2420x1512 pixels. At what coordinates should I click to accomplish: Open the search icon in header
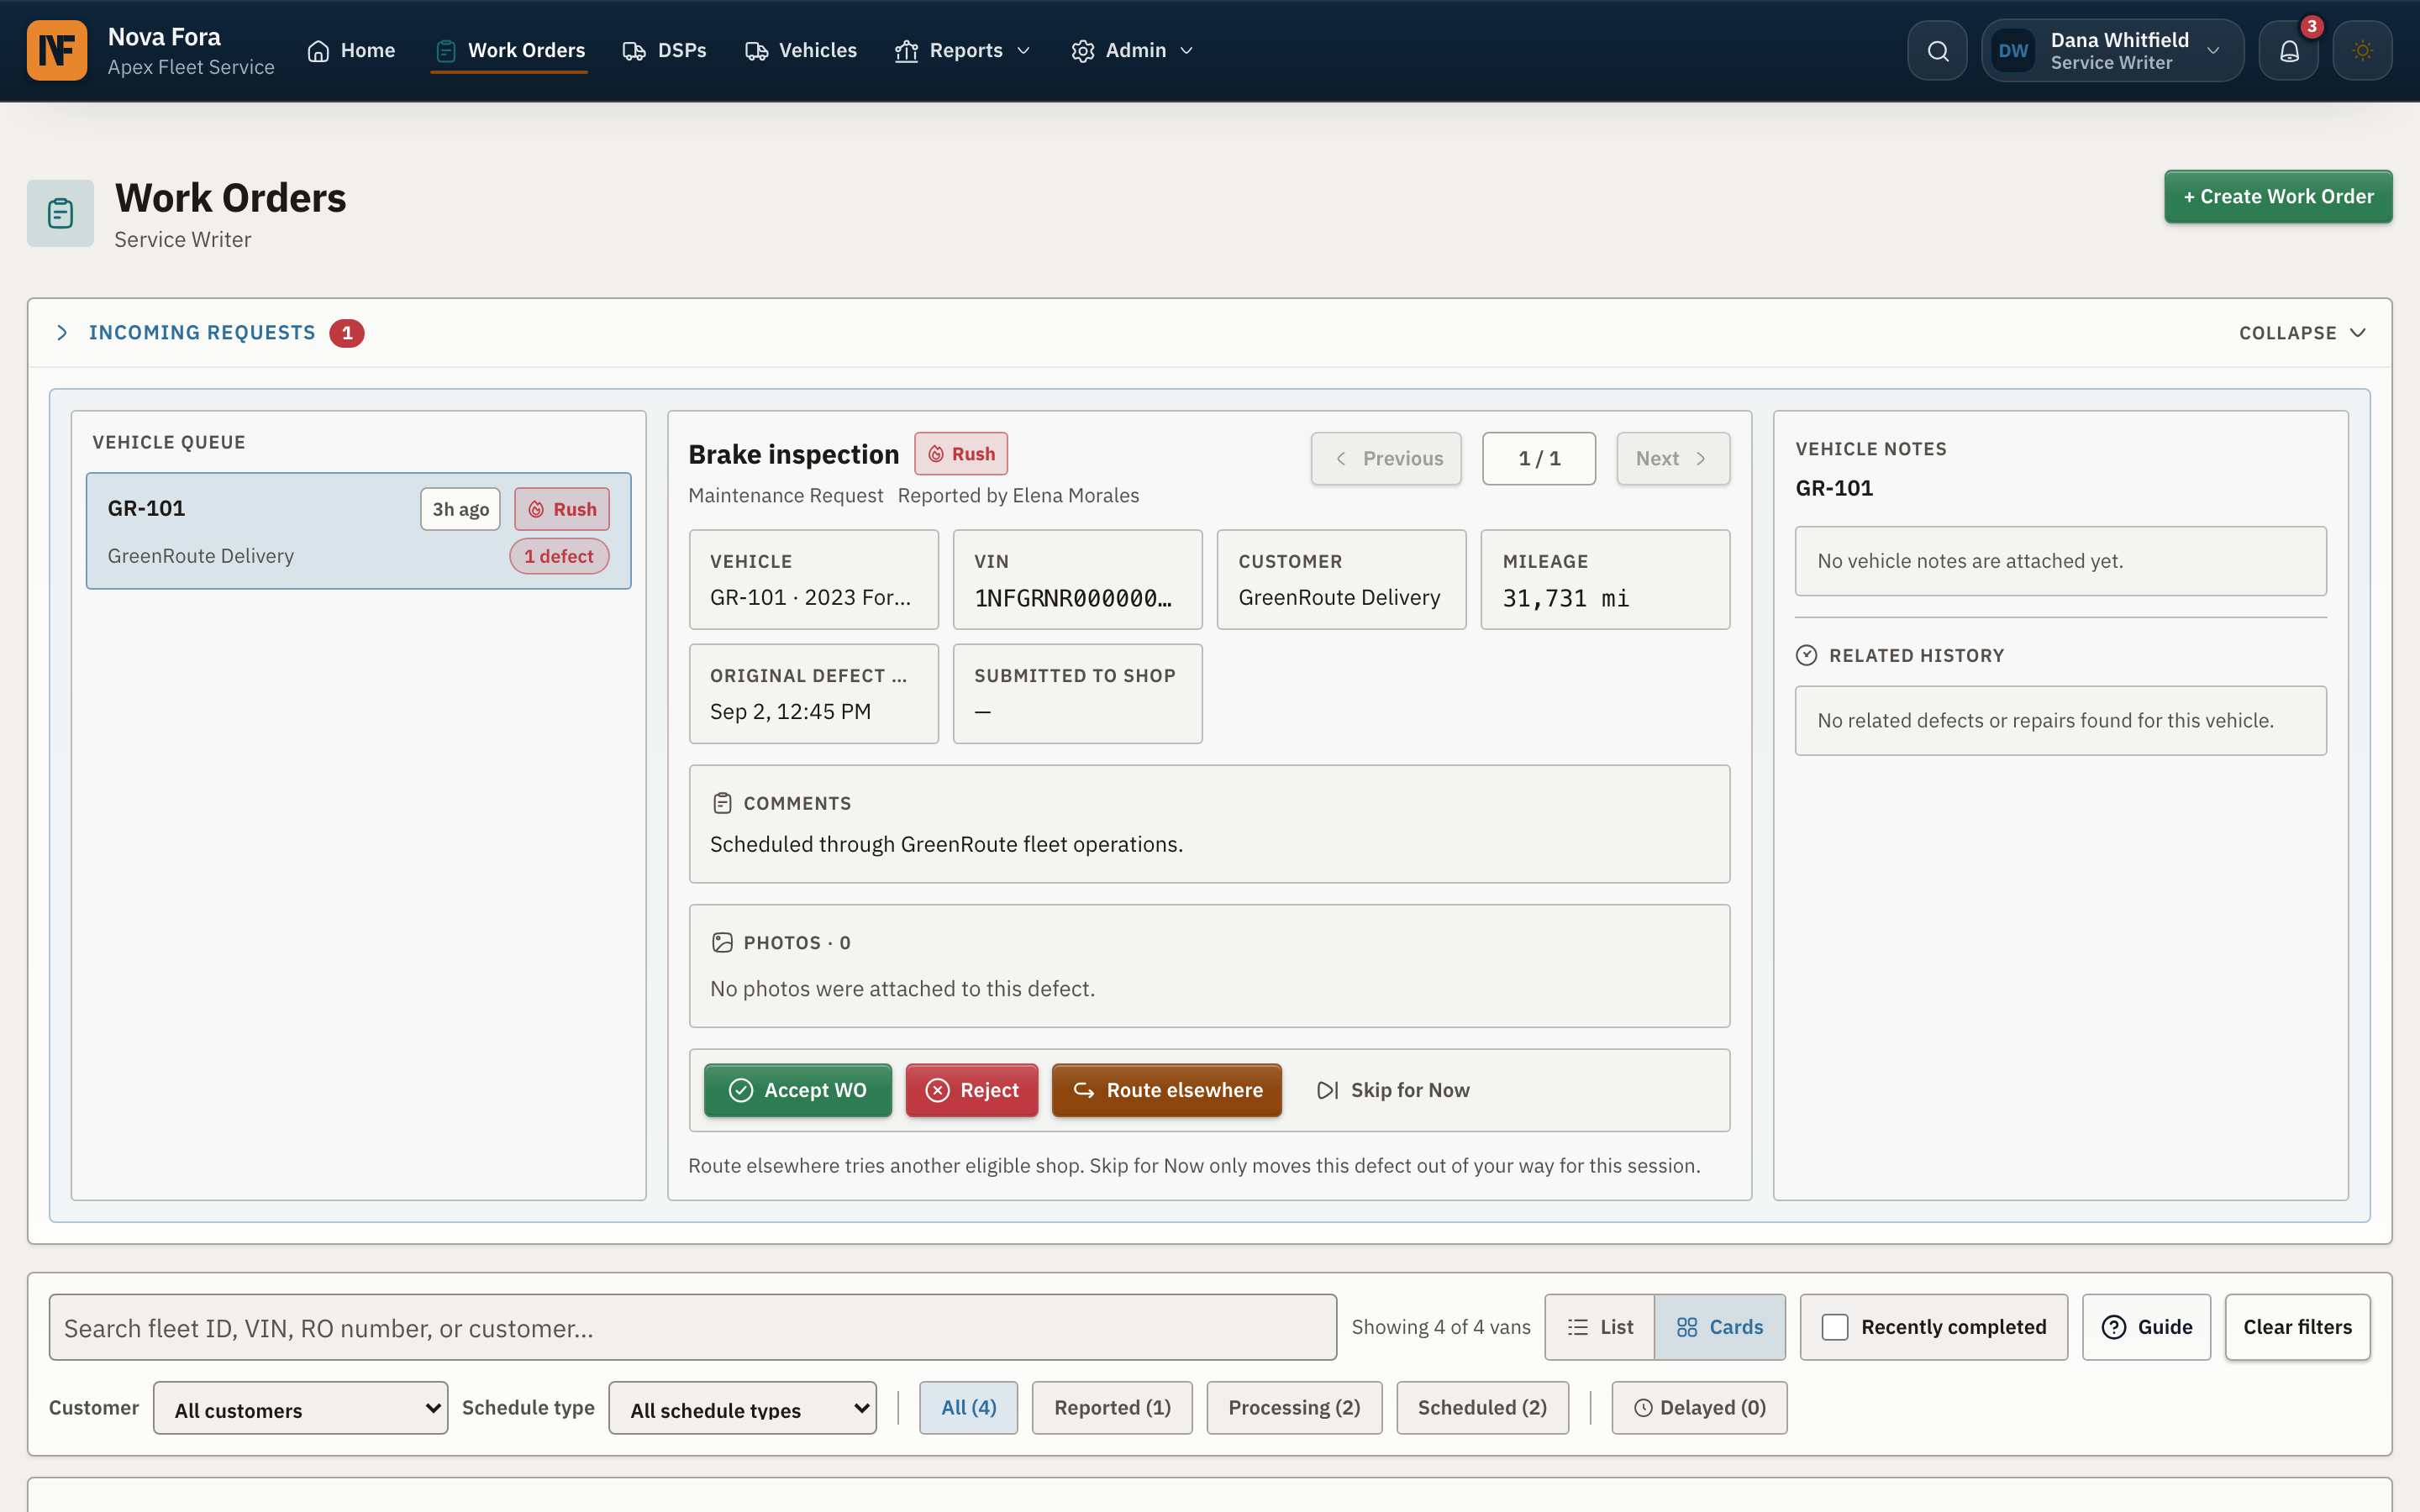1937,50
